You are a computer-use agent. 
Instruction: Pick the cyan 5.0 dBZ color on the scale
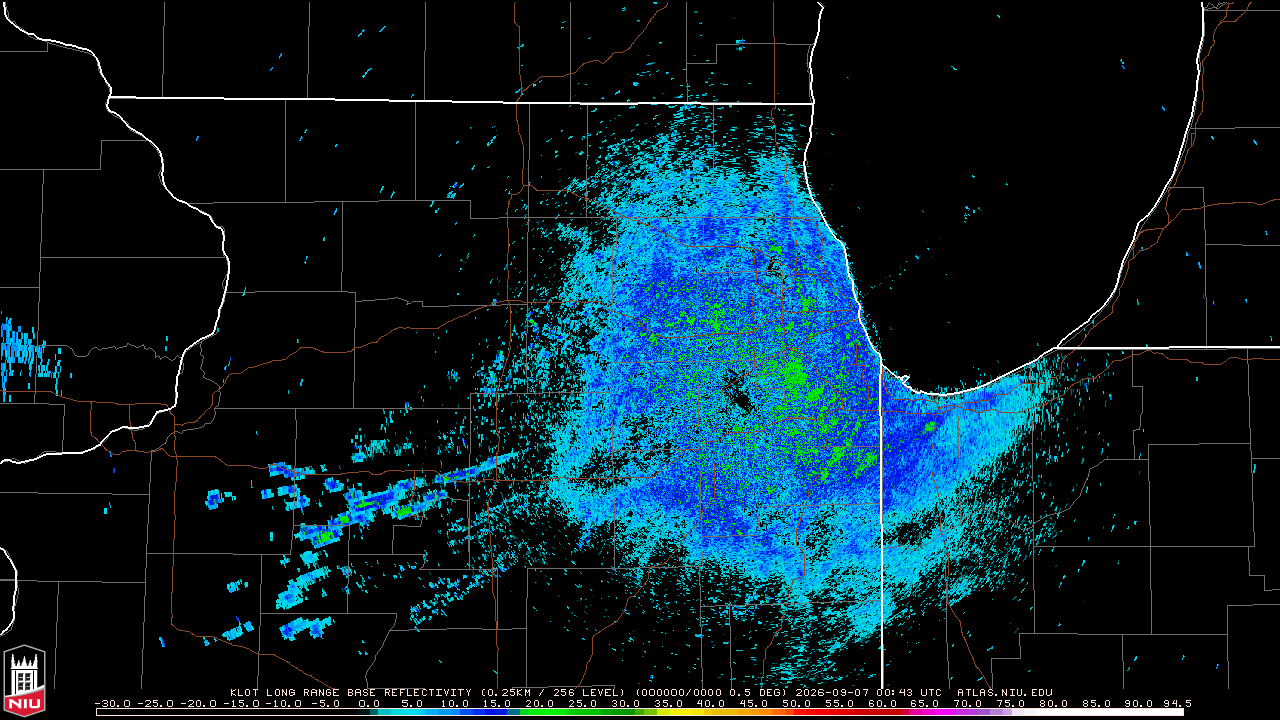[x=402, y=712]
